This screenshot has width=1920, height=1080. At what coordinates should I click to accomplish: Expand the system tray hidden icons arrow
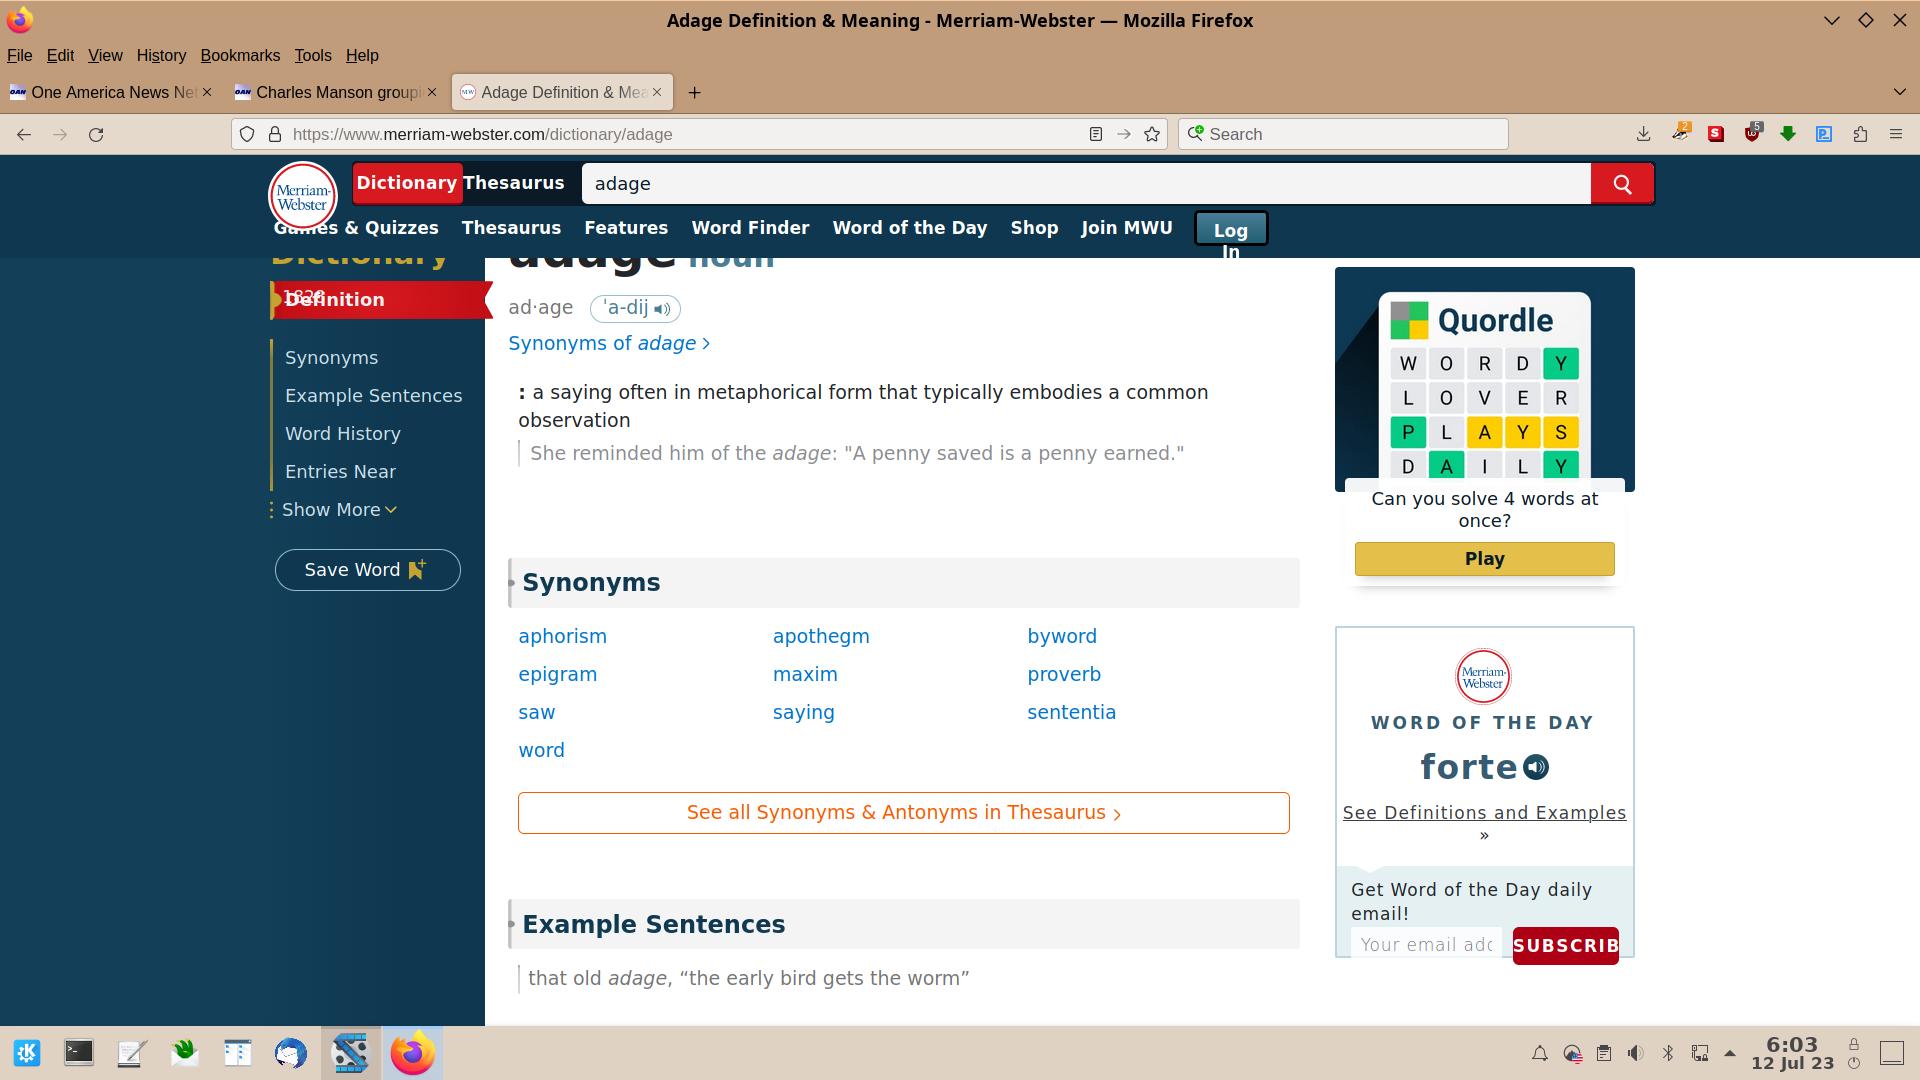pos(1729,1052)
